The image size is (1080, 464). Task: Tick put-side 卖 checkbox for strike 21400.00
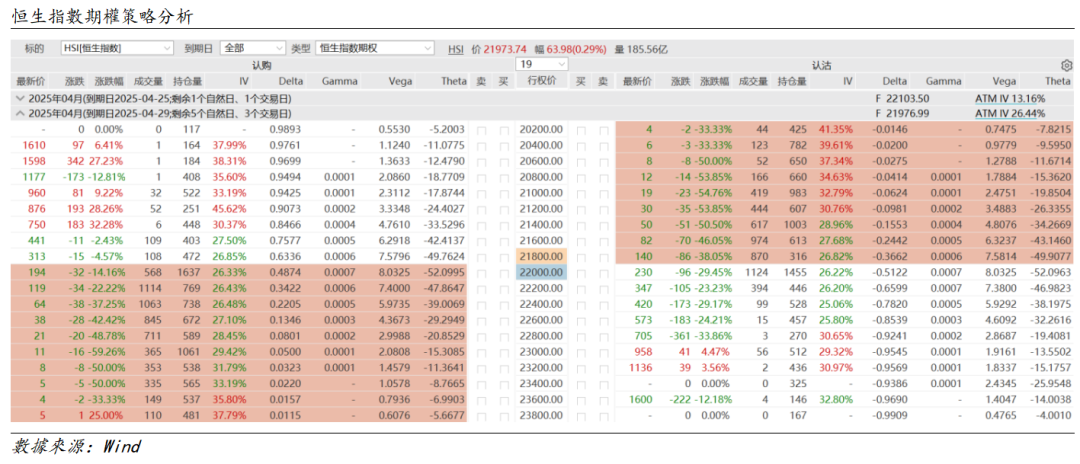[603, 224]
